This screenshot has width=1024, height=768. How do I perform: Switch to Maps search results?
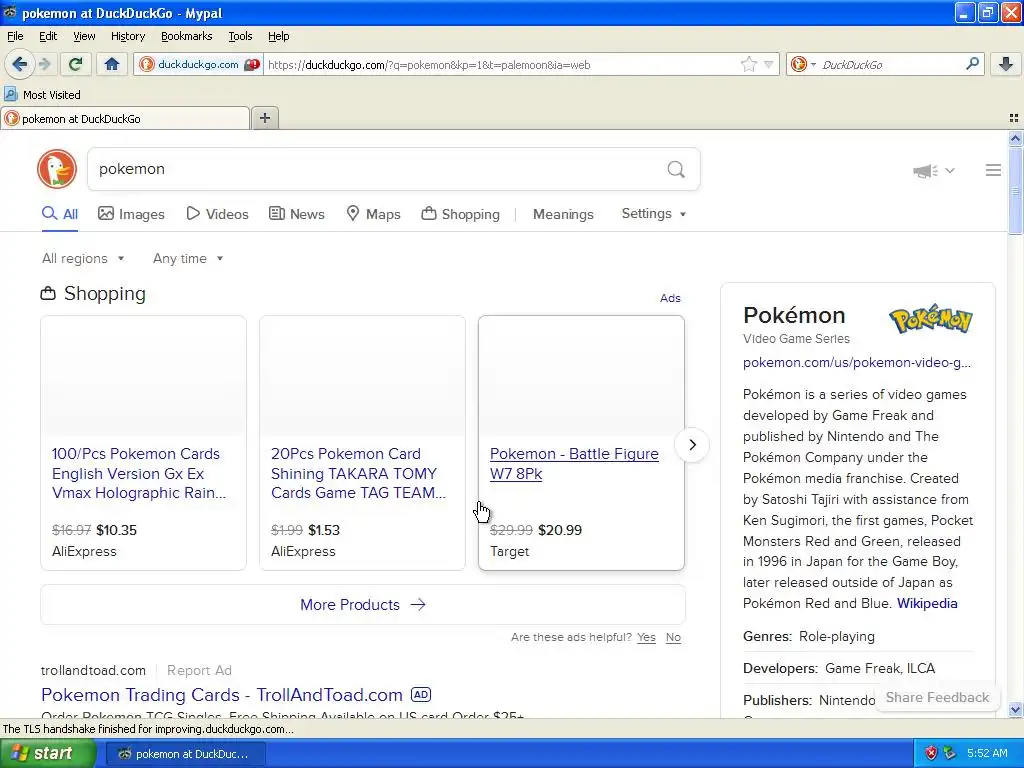(373, 214)
